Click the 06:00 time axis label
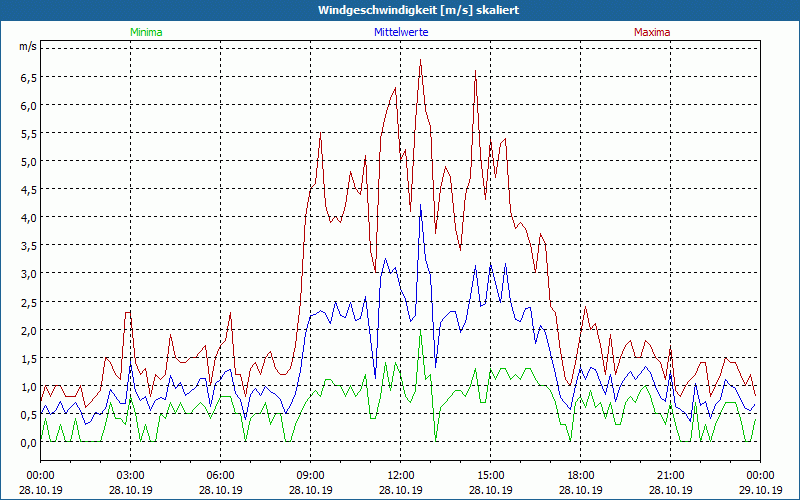800x500 pixels. (x=221, y=475)
